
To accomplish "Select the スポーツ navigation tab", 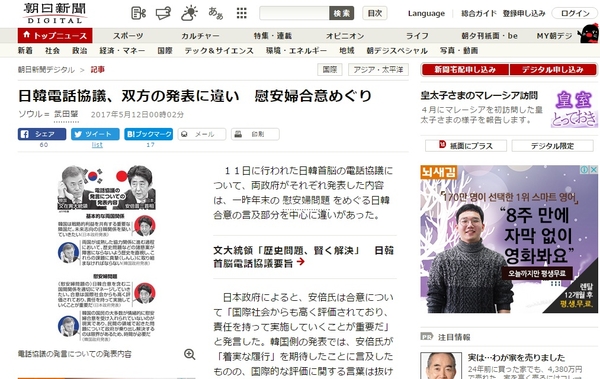I will 128,36.
